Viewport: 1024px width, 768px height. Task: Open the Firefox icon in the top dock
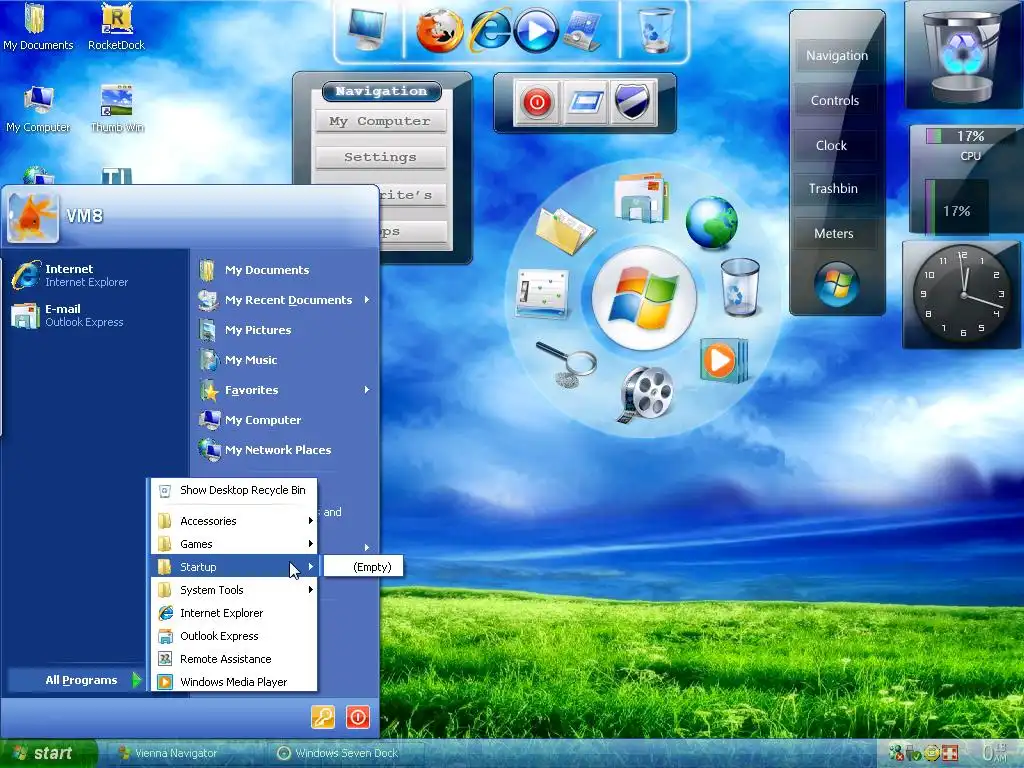pyautogui.click(x=440, y=31)
